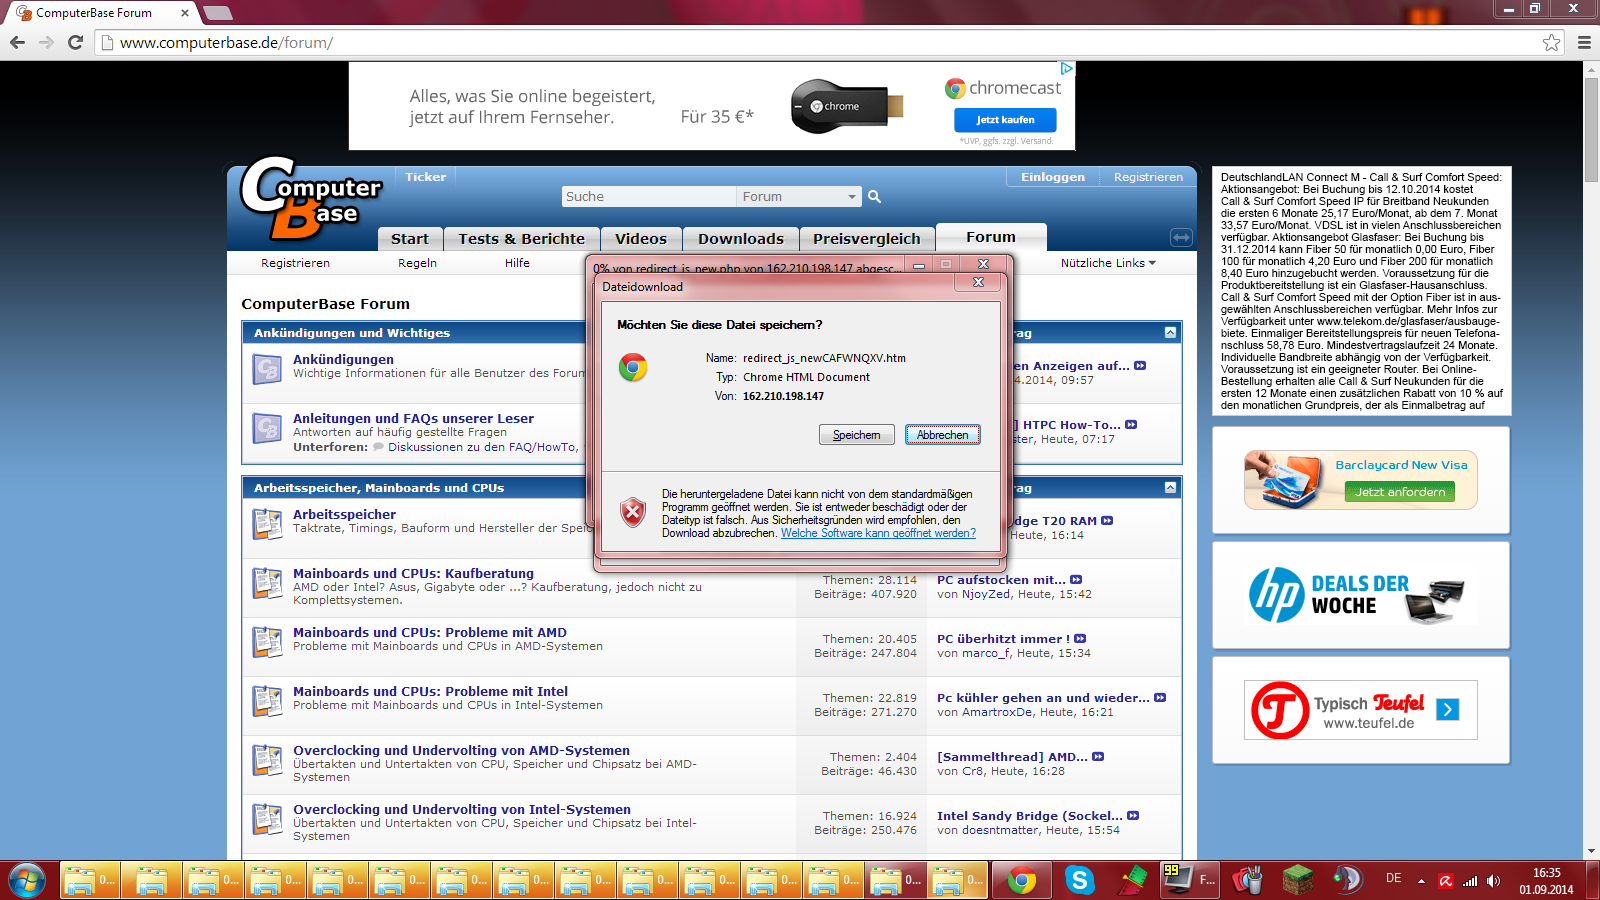The height and width of the screenshot is (900, 1600).
Task: Go to last post of PC aufstocken thread
Action: 1076,580
